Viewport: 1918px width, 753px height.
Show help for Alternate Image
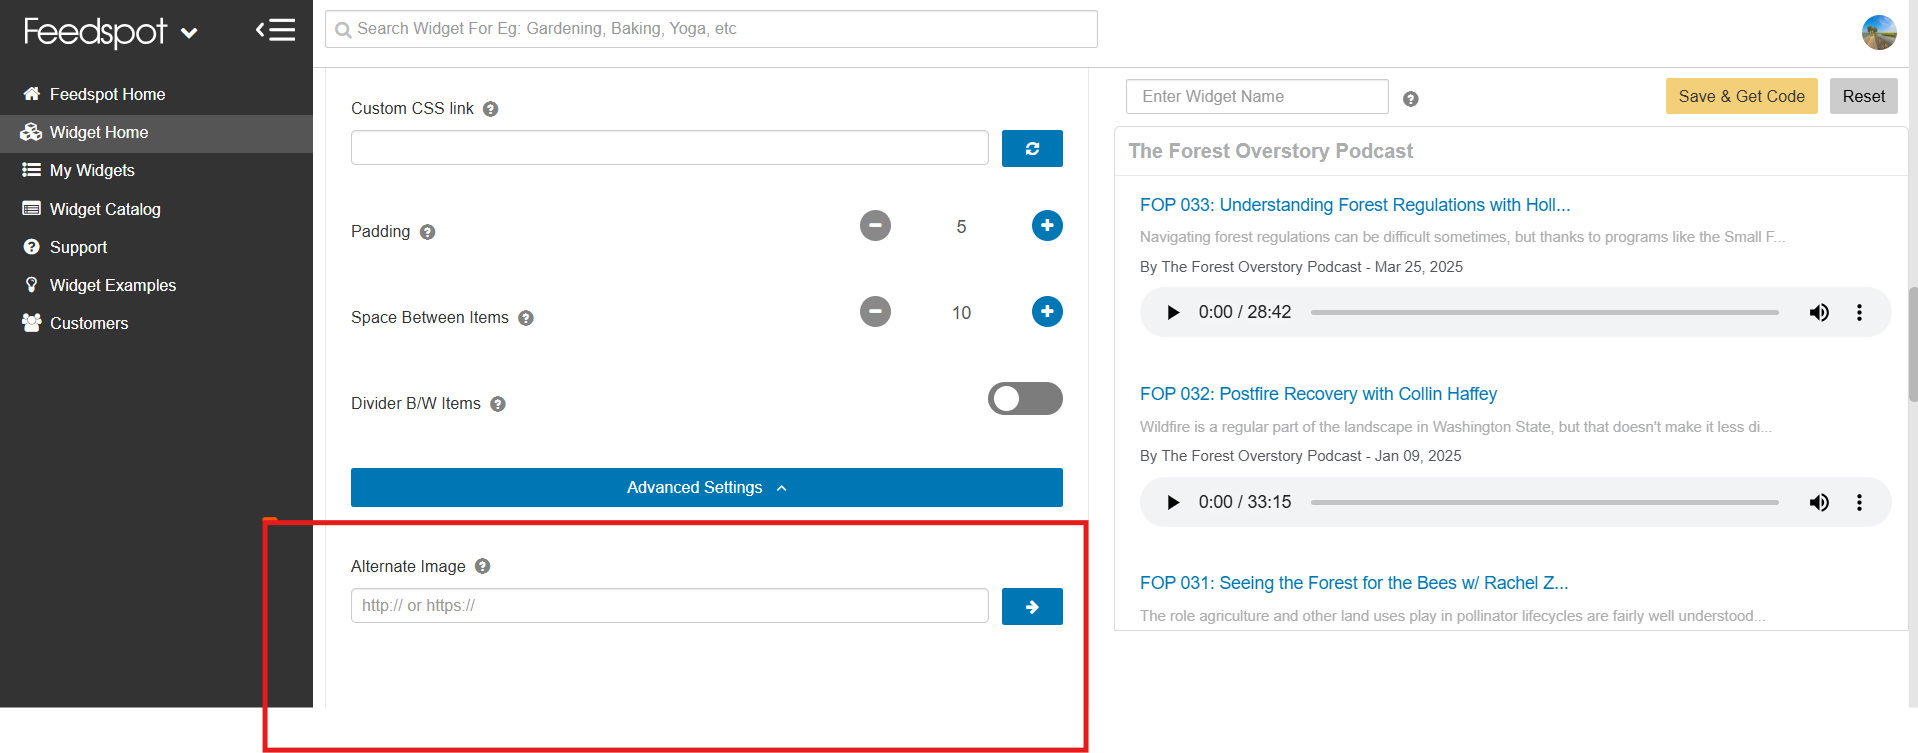[x=482, y=566]
